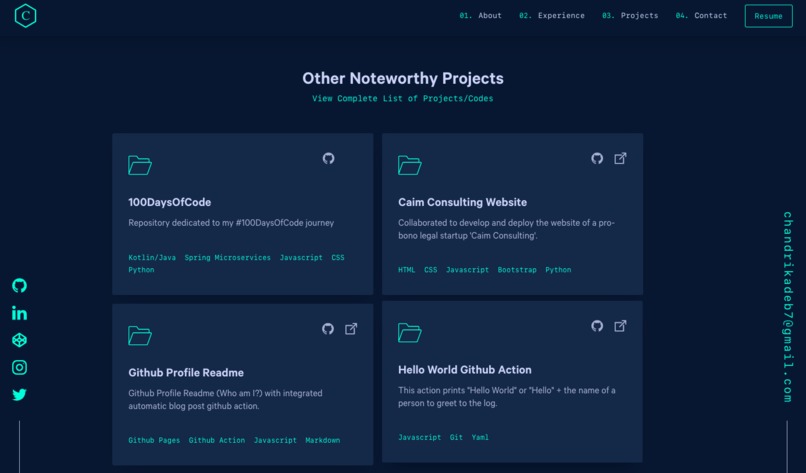Go to the Projects section
This screenshot has width=806, height=473.
click(x=630, y=15)
